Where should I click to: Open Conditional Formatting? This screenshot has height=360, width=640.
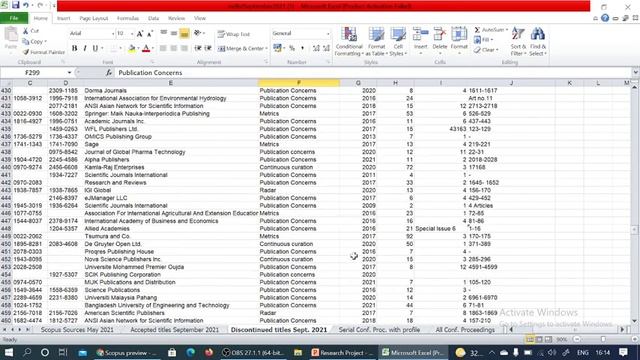point(349,42)
